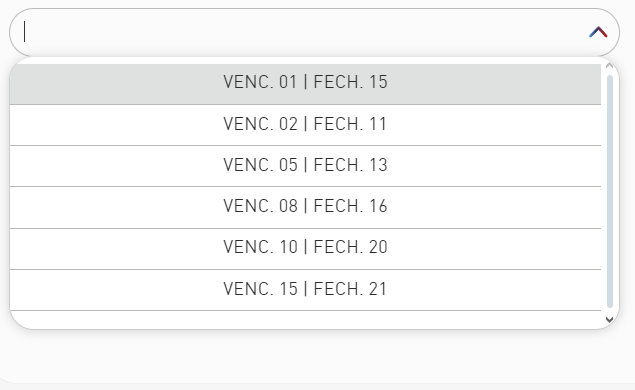Select the highlighted first list entry
Image resolution: width=635 pixels, height=390 pixels.
[305, 84]
